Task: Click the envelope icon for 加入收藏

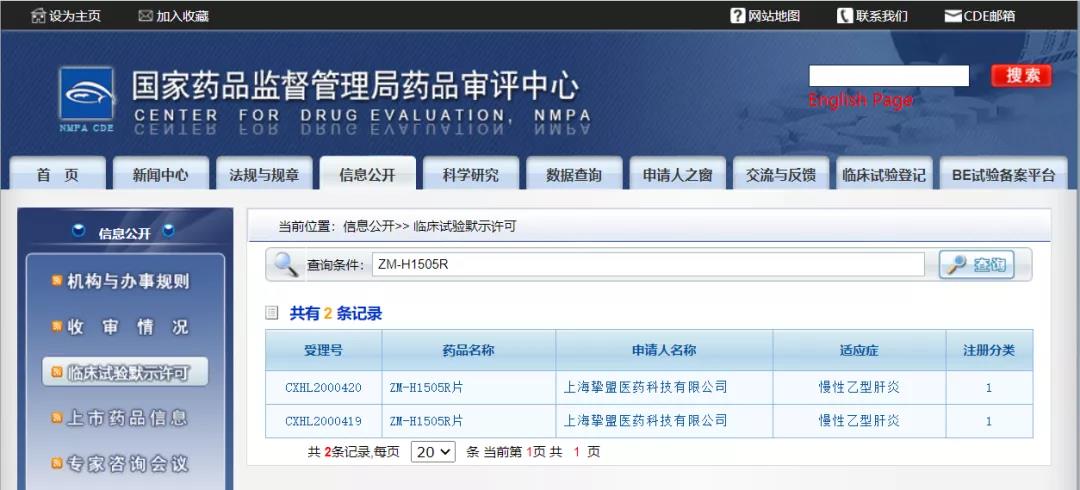Action: (x=145, y=16)
